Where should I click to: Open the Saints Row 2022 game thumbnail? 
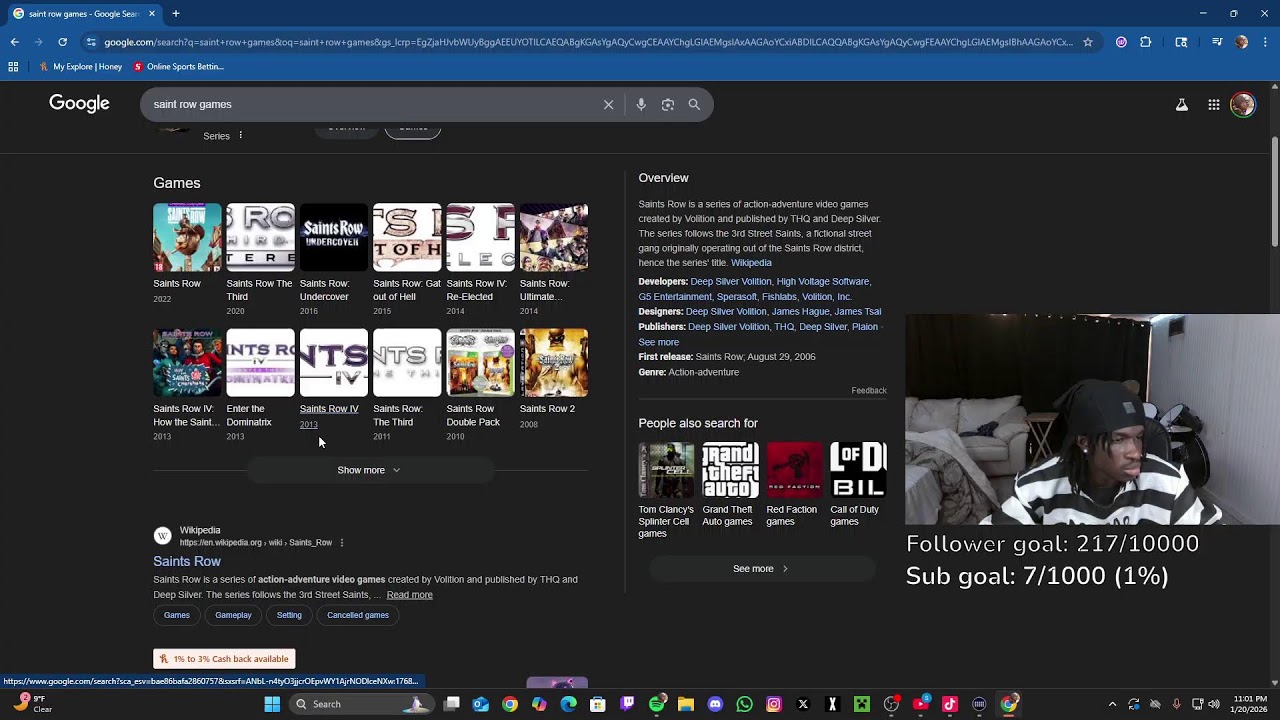click(187, 238)
